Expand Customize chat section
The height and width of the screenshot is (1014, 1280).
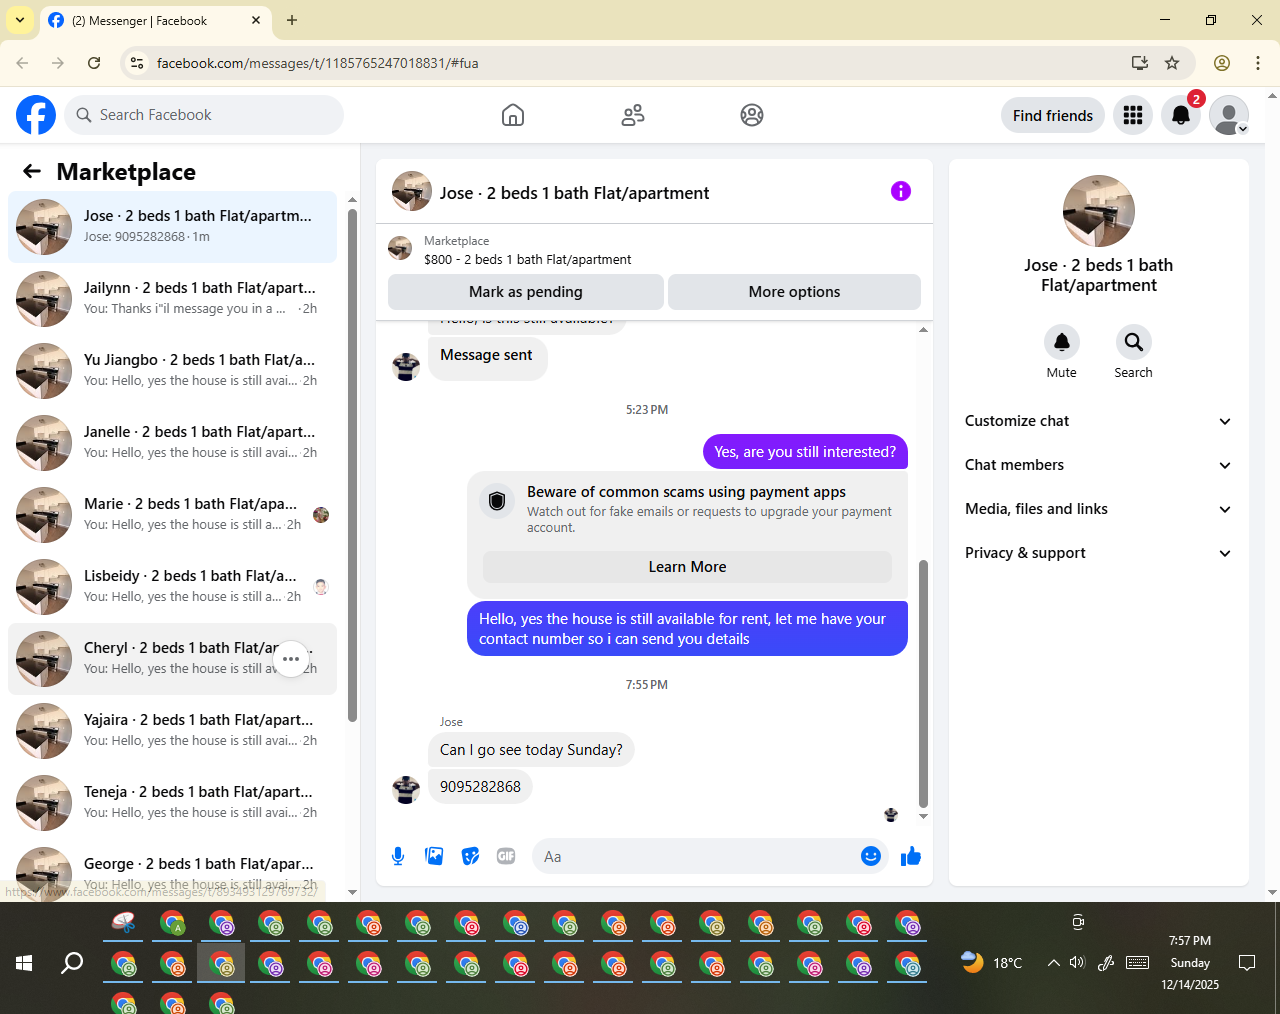(1099, 421)
